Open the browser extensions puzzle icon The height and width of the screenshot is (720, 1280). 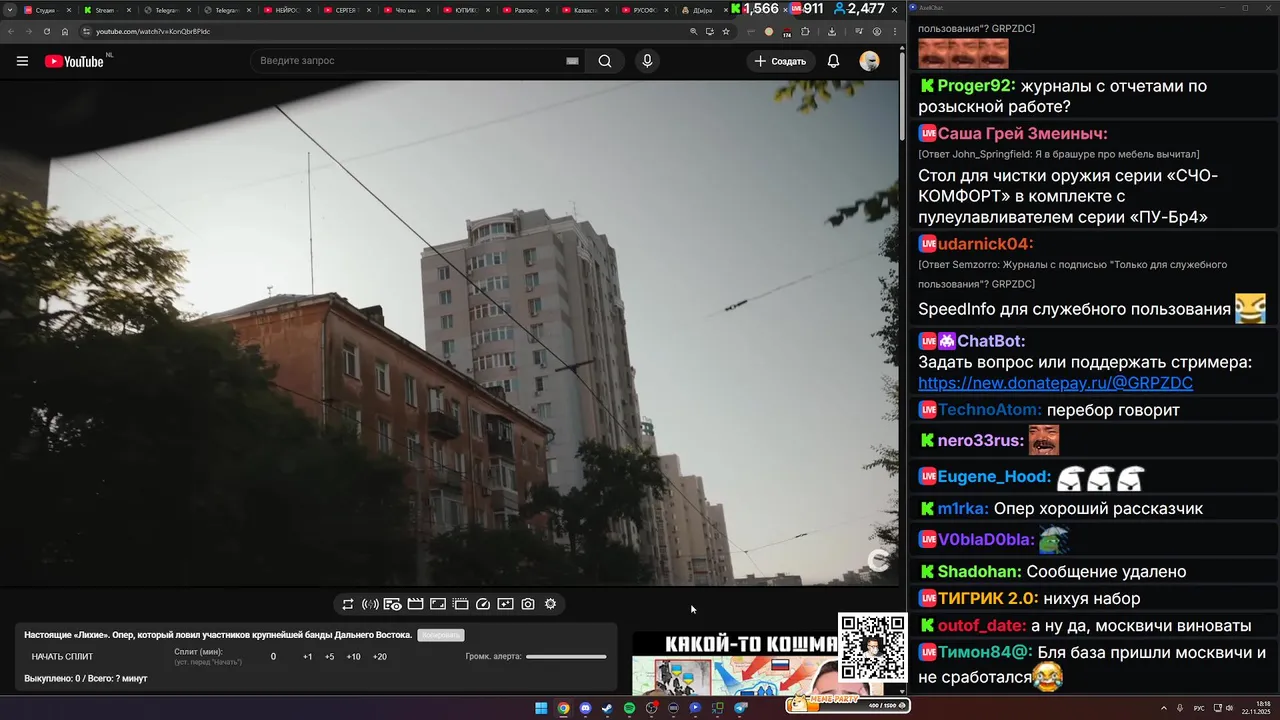click(x=805, y=31)
